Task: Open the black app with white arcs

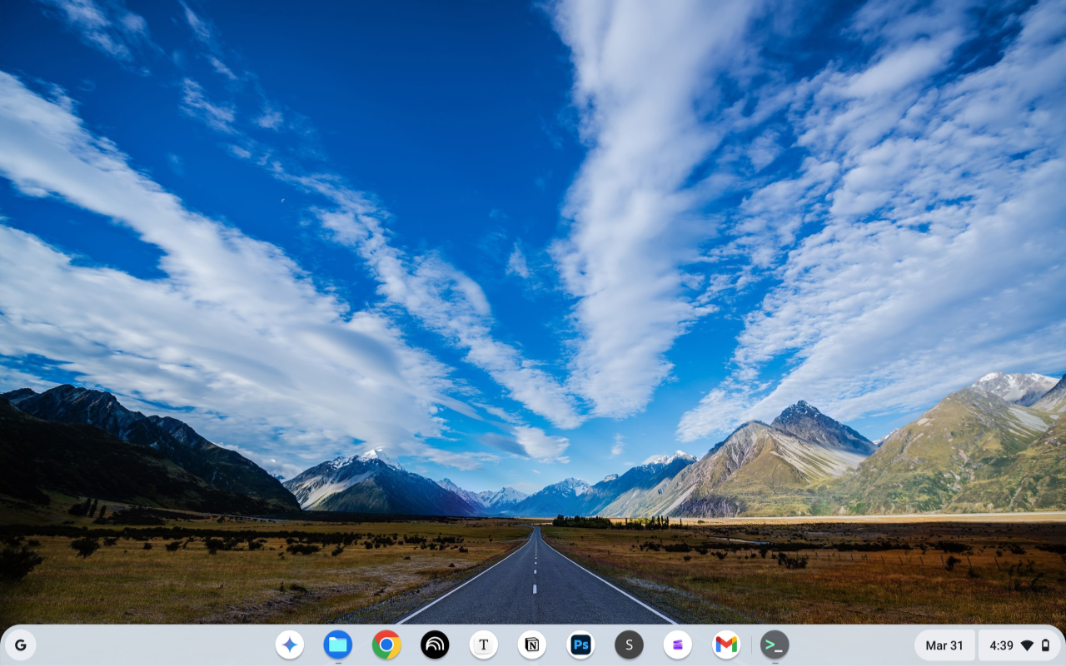Action: 435,645
